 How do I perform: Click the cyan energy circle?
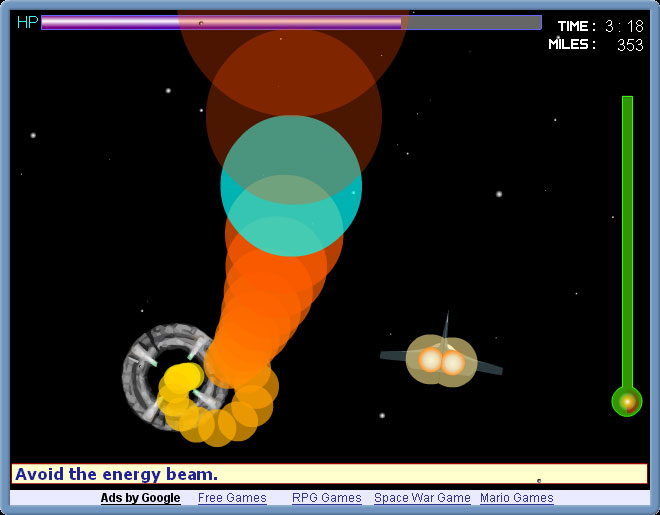pyautogui.click(x=291, y=186)
